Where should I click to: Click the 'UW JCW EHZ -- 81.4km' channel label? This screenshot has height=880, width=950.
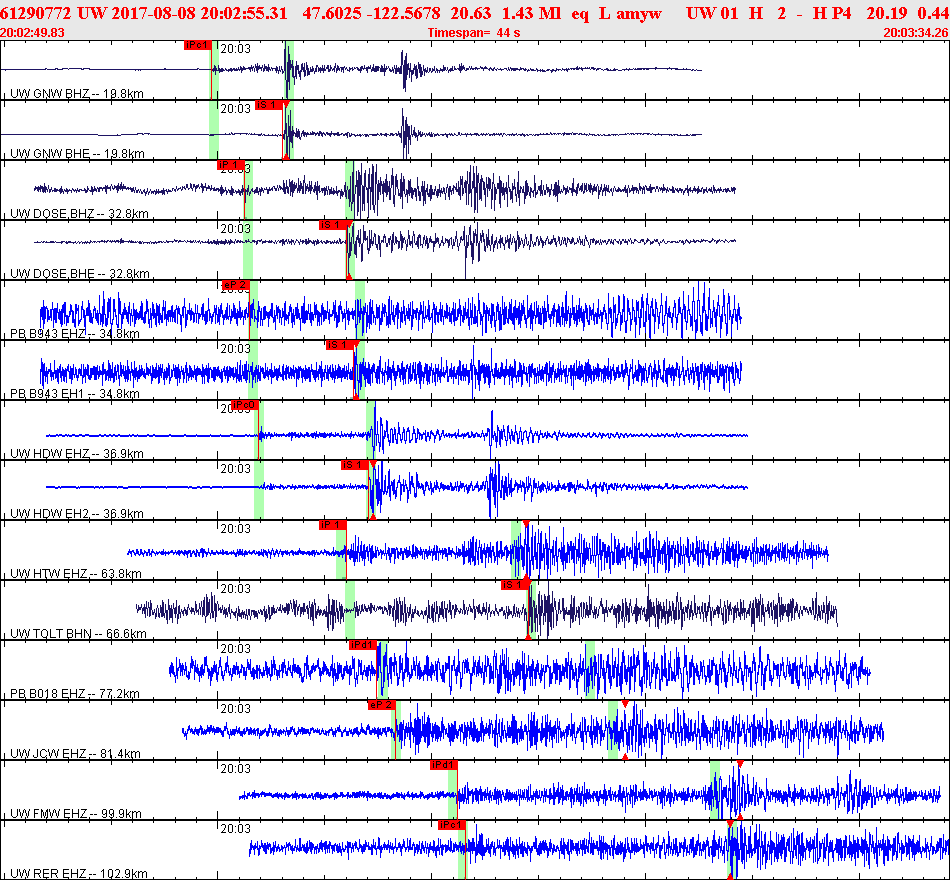point(75,753)
